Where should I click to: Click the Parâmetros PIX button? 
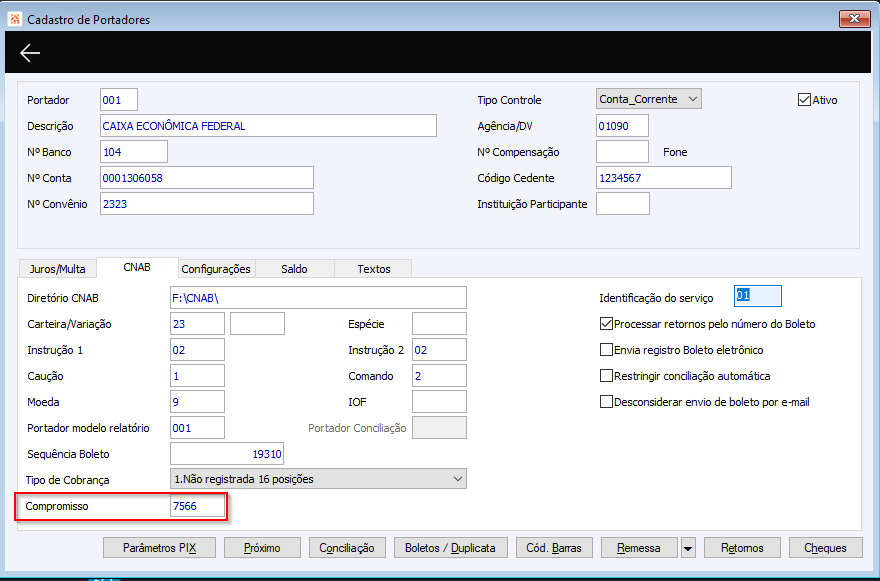(159, 548)
